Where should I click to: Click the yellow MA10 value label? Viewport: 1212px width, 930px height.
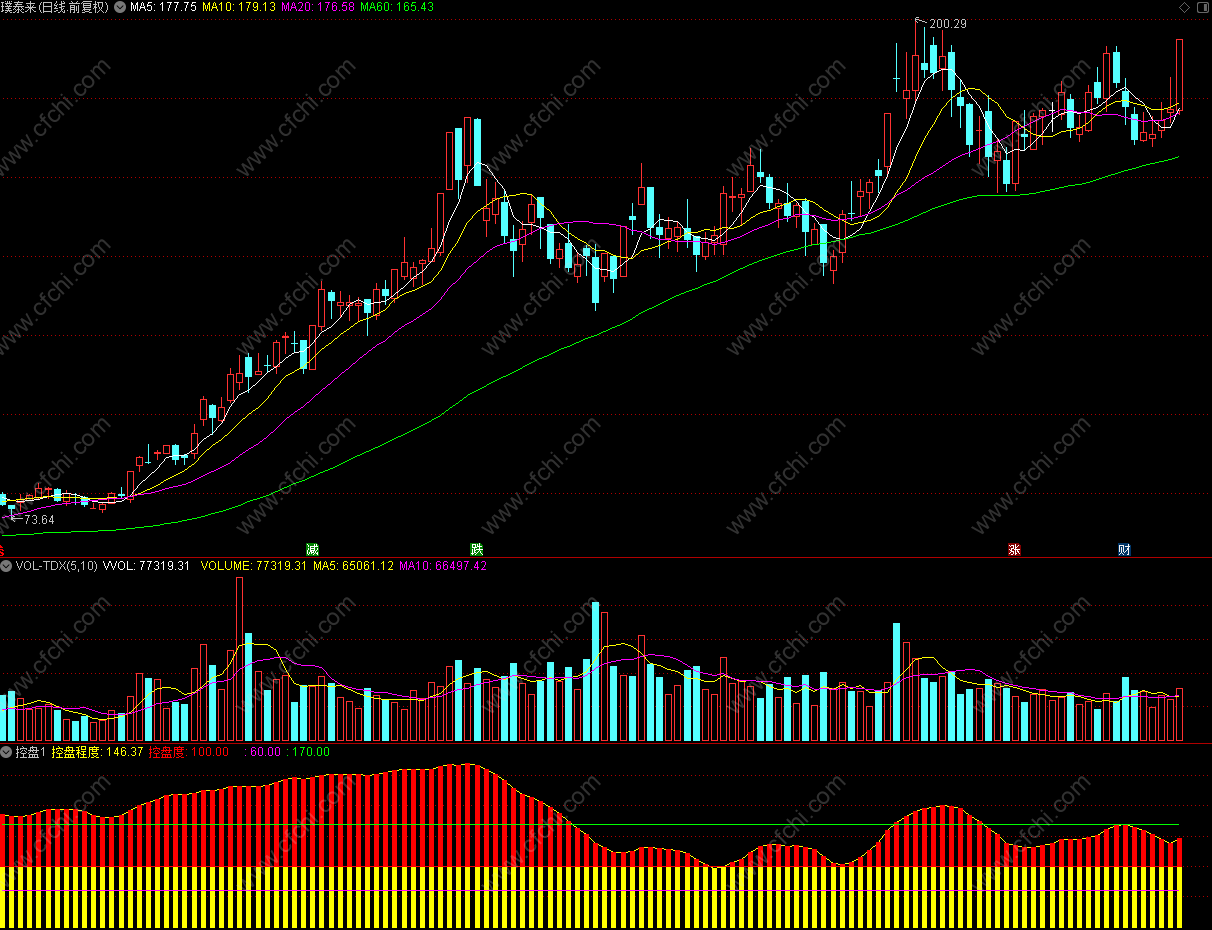(x=239, y=7)
